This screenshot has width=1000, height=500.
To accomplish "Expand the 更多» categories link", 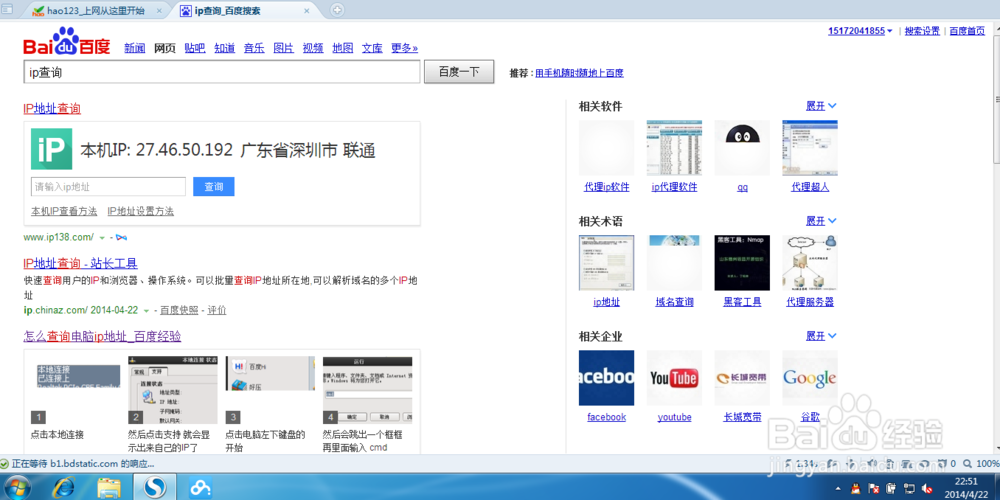I will pyautogui.click(x=404, y=48).
